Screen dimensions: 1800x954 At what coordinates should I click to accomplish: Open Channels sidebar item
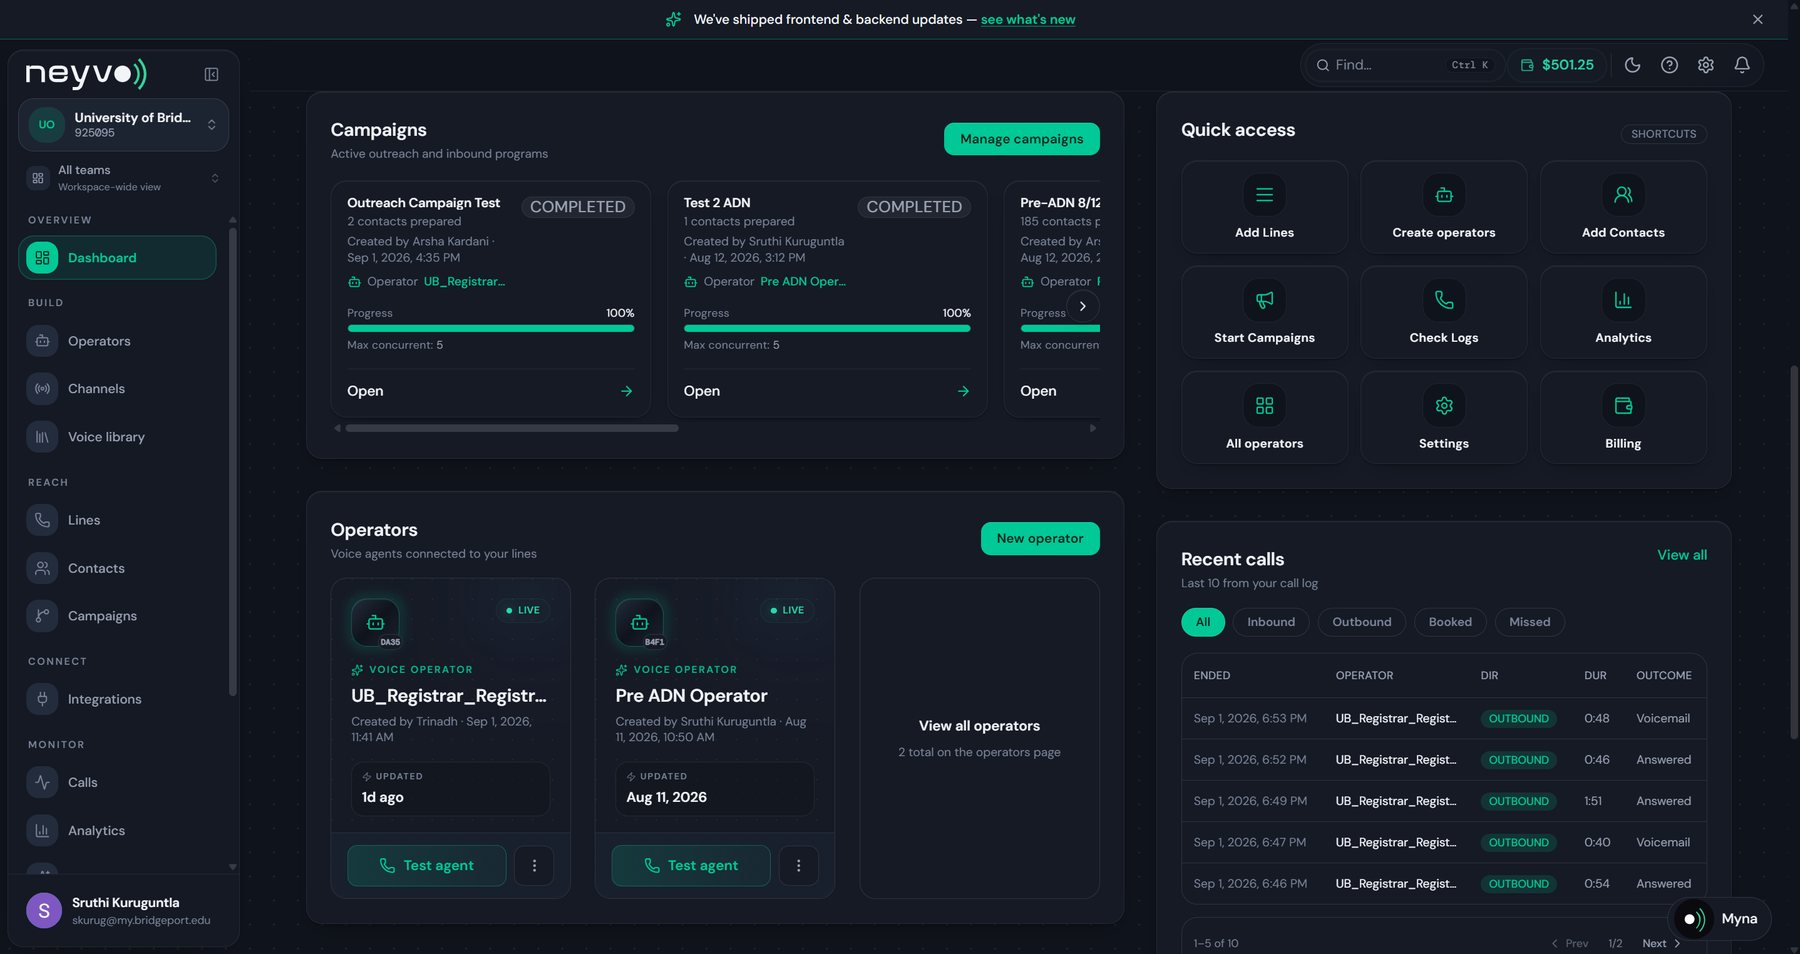tap(117, 389)
